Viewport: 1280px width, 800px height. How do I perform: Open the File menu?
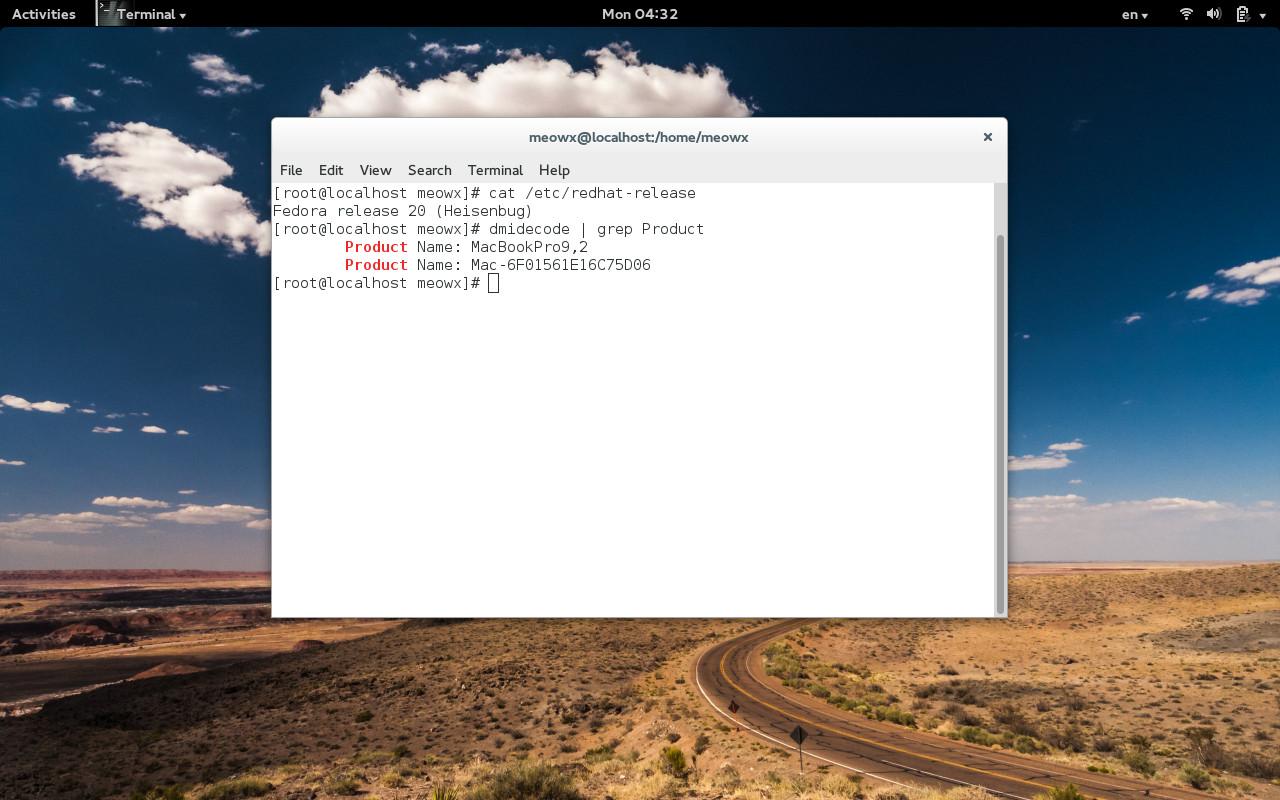291,170
